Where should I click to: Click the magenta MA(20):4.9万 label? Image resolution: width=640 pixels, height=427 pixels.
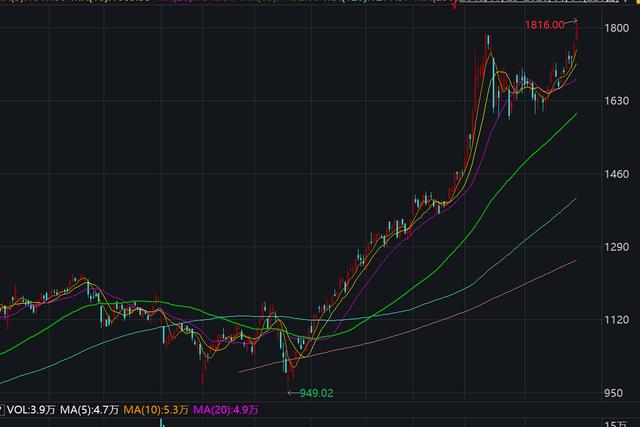pos(226,409)
